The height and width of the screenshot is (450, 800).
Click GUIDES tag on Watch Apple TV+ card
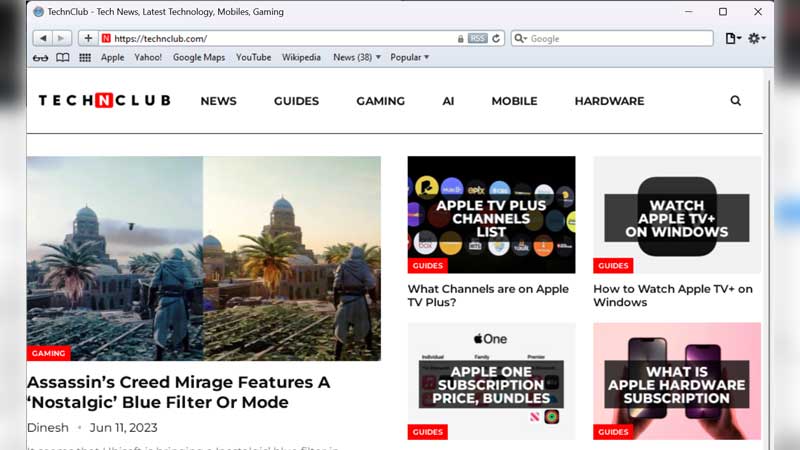pyautogui.click(x=613, y=266)
